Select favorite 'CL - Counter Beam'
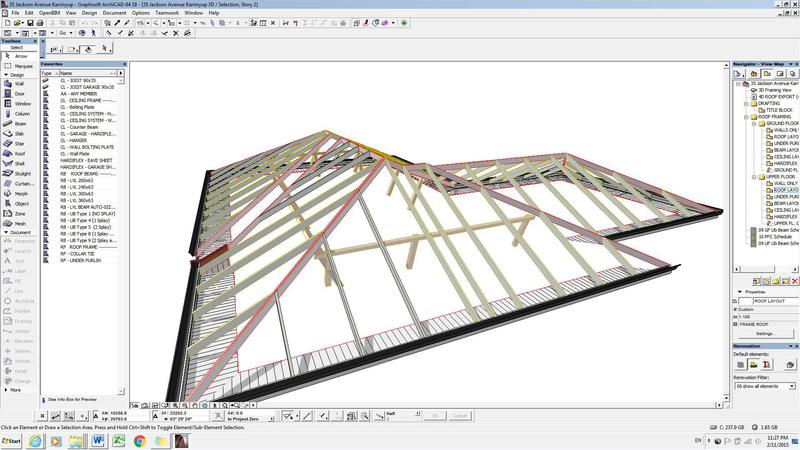Screen dimensions: 800x450 click(x=79, y=127)
